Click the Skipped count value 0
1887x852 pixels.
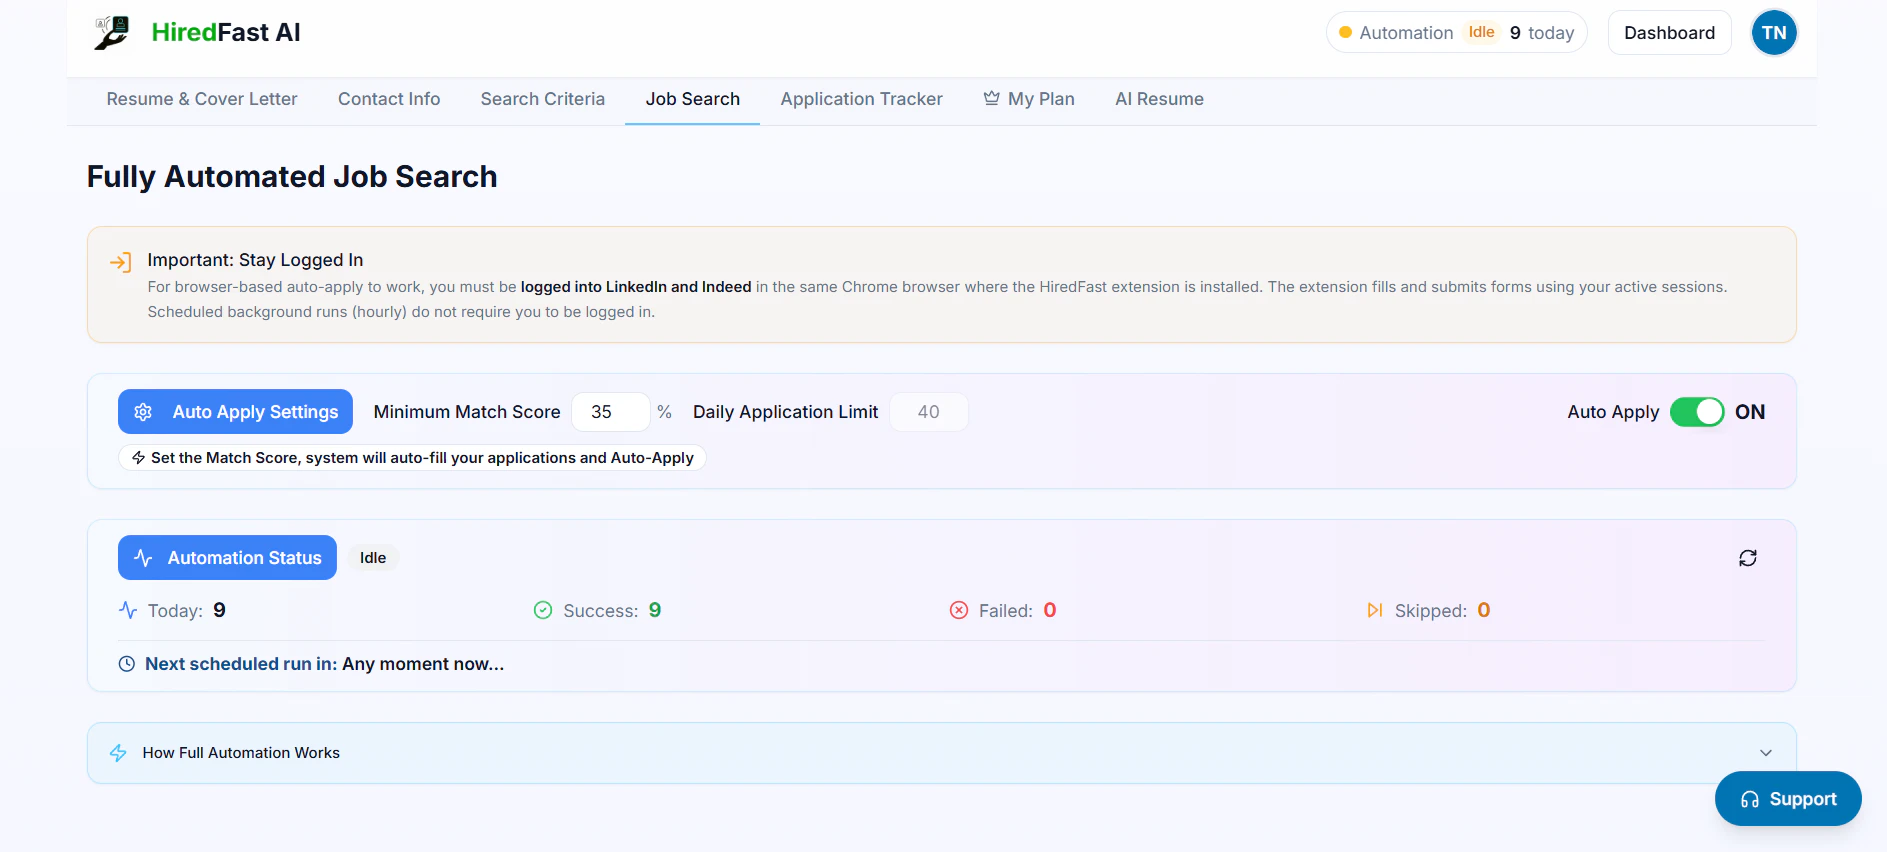coord(1484,610)
